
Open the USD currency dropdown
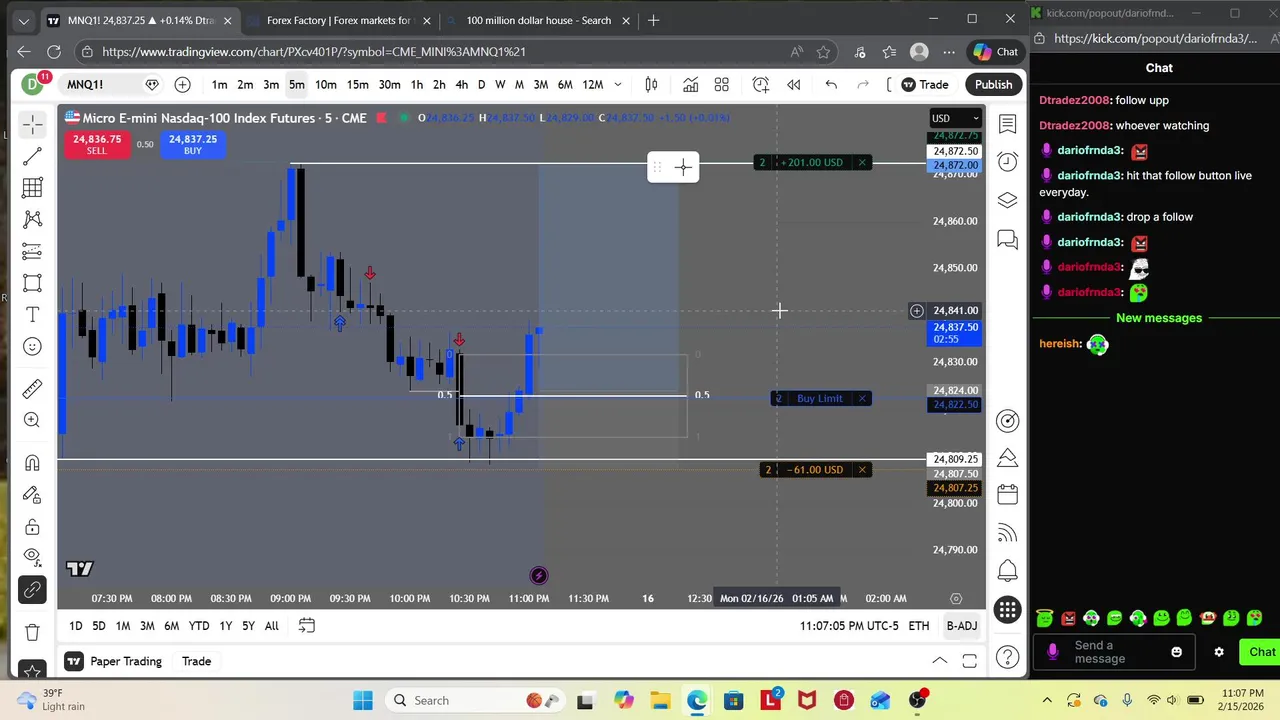tap(955, 118)
